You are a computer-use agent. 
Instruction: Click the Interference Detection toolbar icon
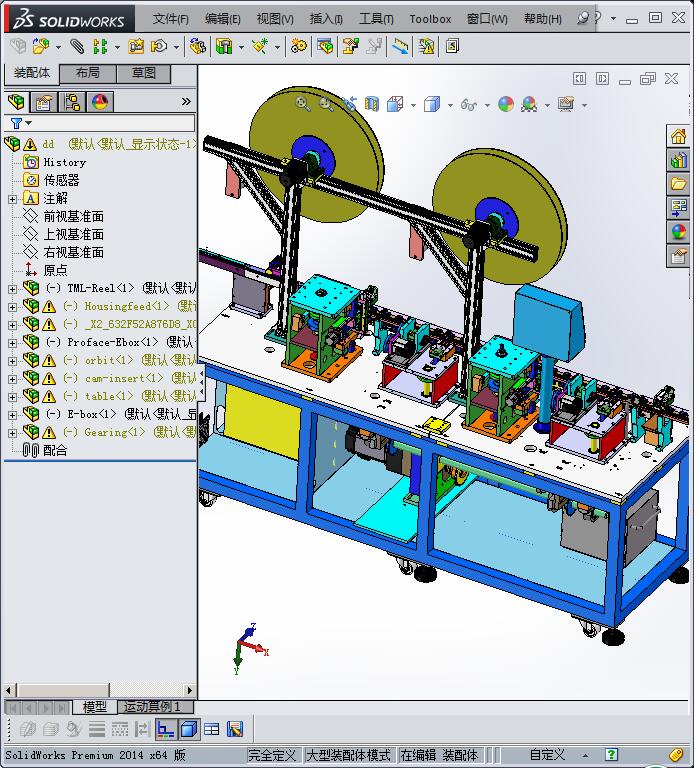[400, 47]
